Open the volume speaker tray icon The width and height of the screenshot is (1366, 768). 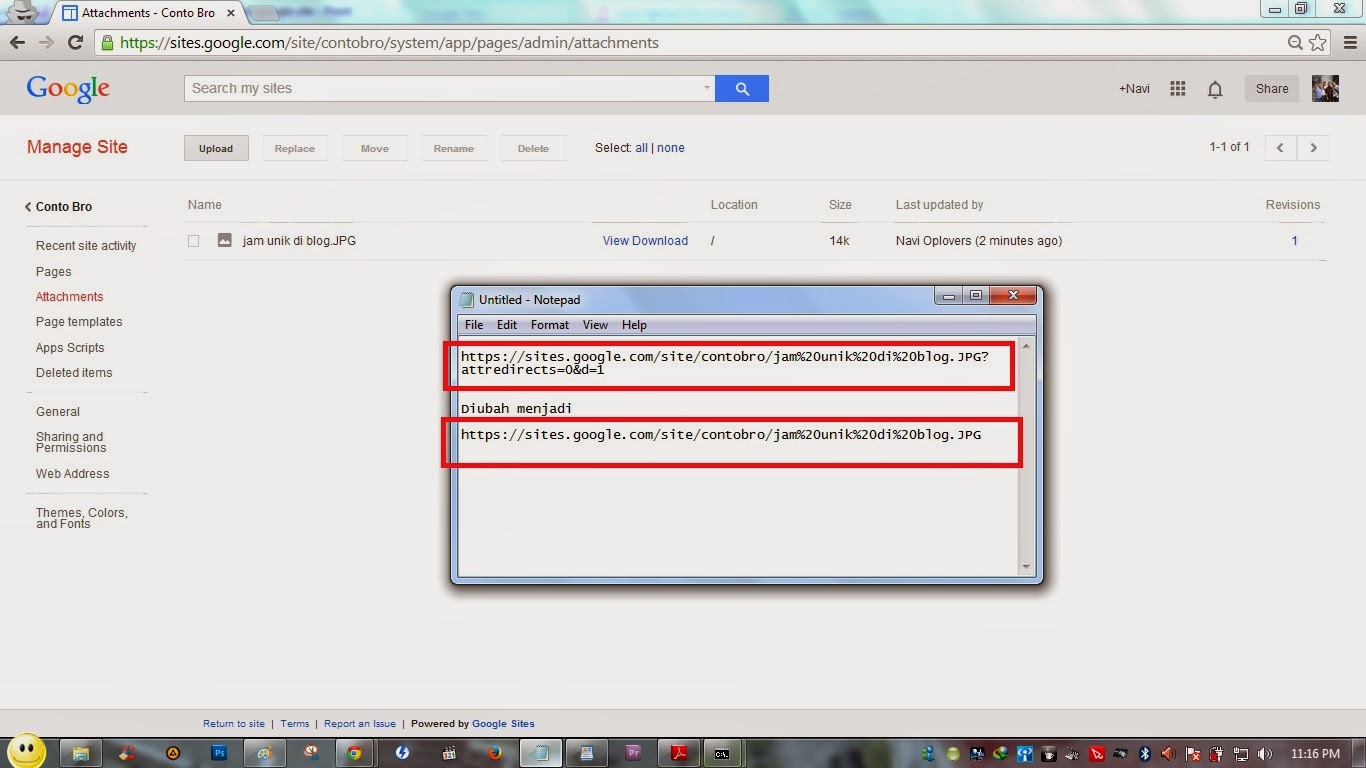click(1265, 754)
